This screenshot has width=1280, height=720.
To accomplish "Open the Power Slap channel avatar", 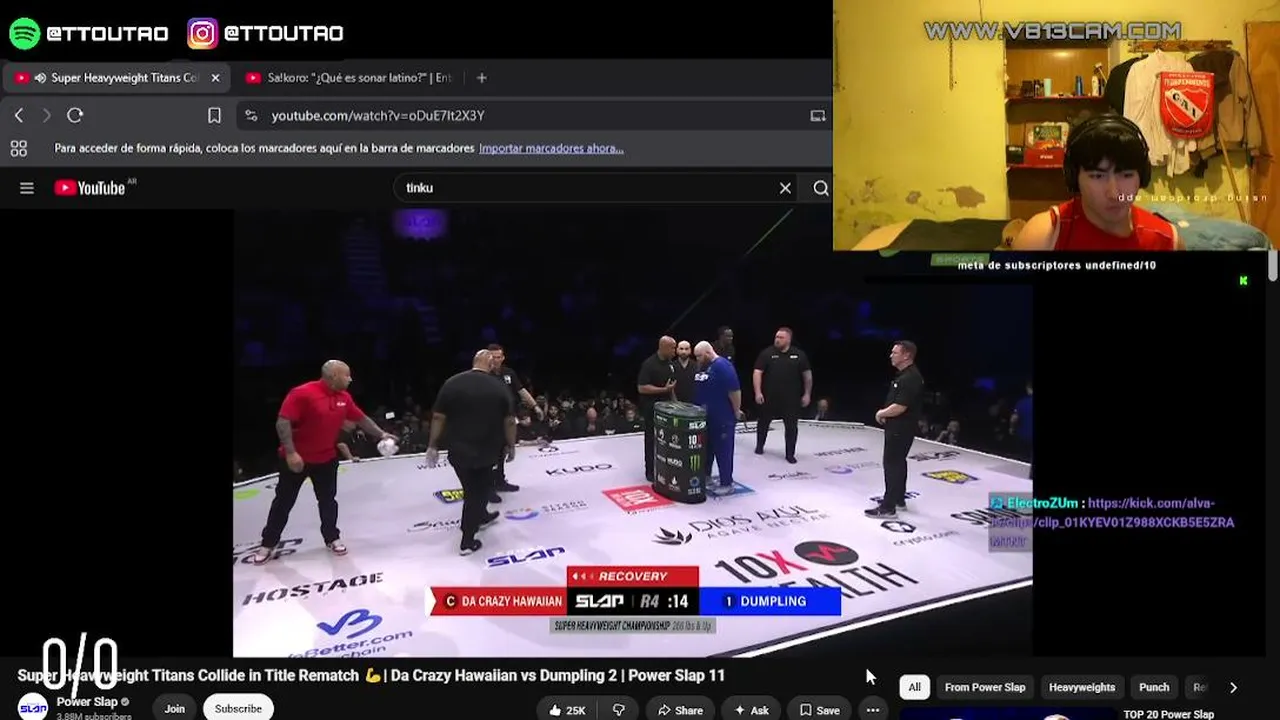I will click(33, 707).
